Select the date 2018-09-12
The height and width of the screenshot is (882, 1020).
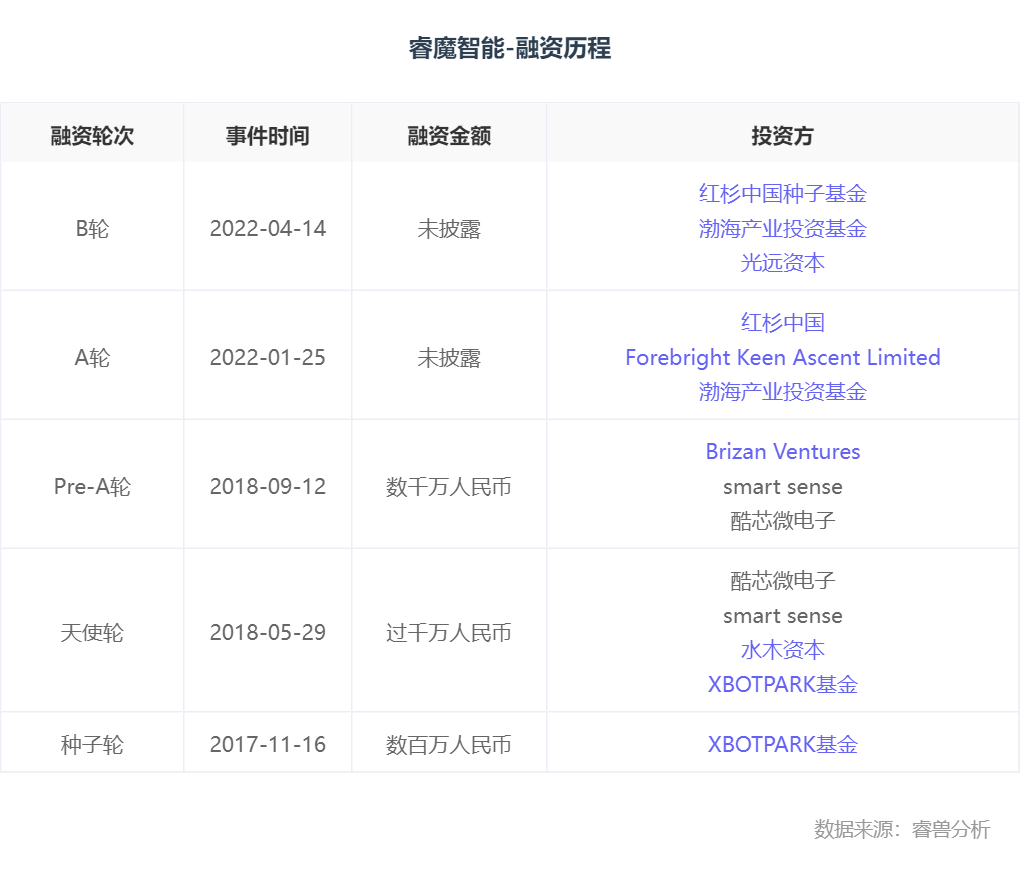pos(267,486)
